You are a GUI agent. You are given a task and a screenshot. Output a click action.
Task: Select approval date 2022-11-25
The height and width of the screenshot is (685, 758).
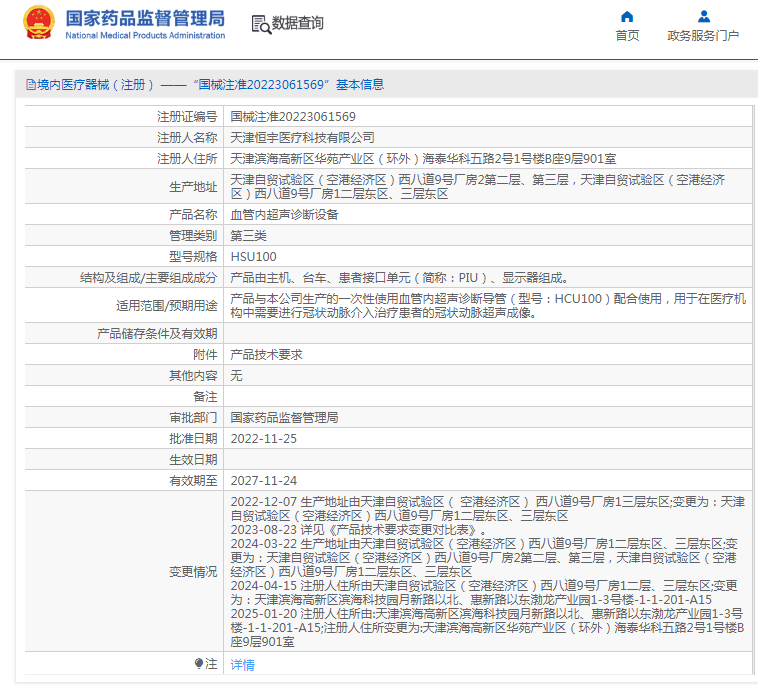(x=263, y=439)
